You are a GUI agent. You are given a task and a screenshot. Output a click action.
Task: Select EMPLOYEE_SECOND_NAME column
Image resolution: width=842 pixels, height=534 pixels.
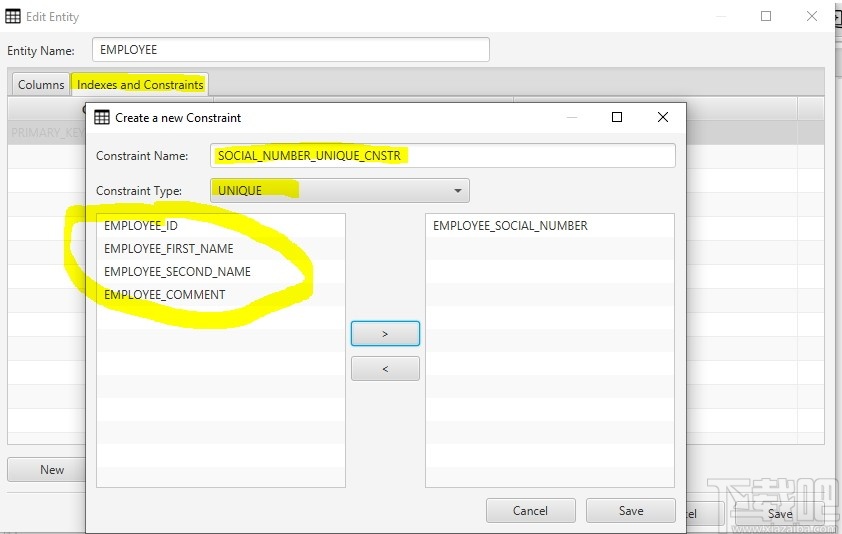point(221,272)
